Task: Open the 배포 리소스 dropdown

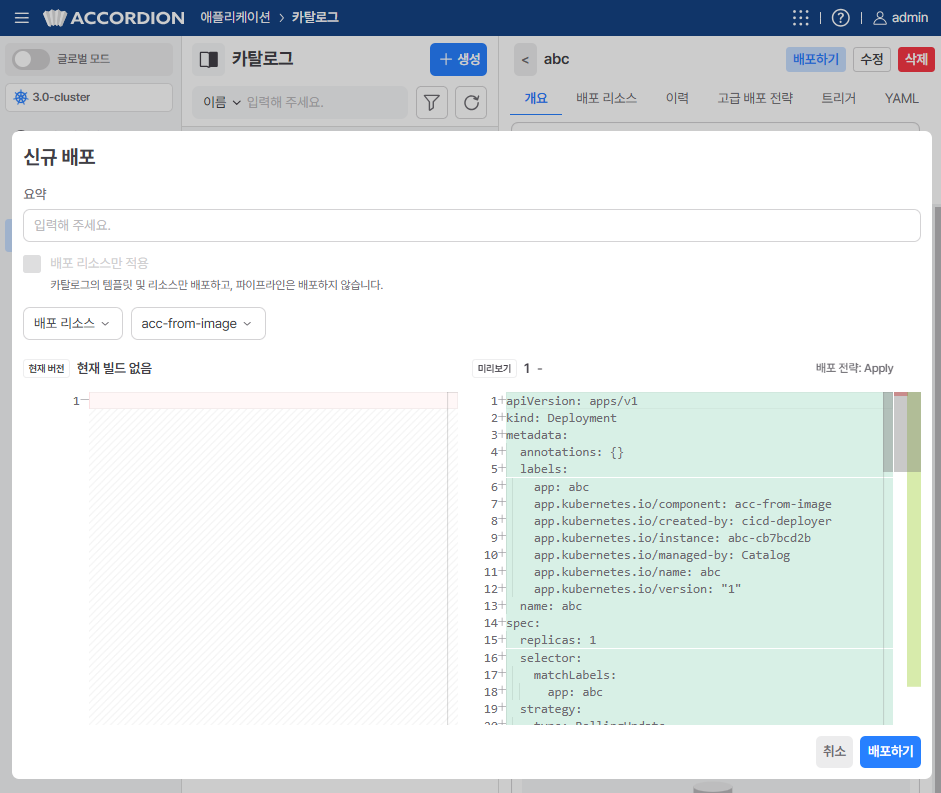Action: click(x=73, y=324)
